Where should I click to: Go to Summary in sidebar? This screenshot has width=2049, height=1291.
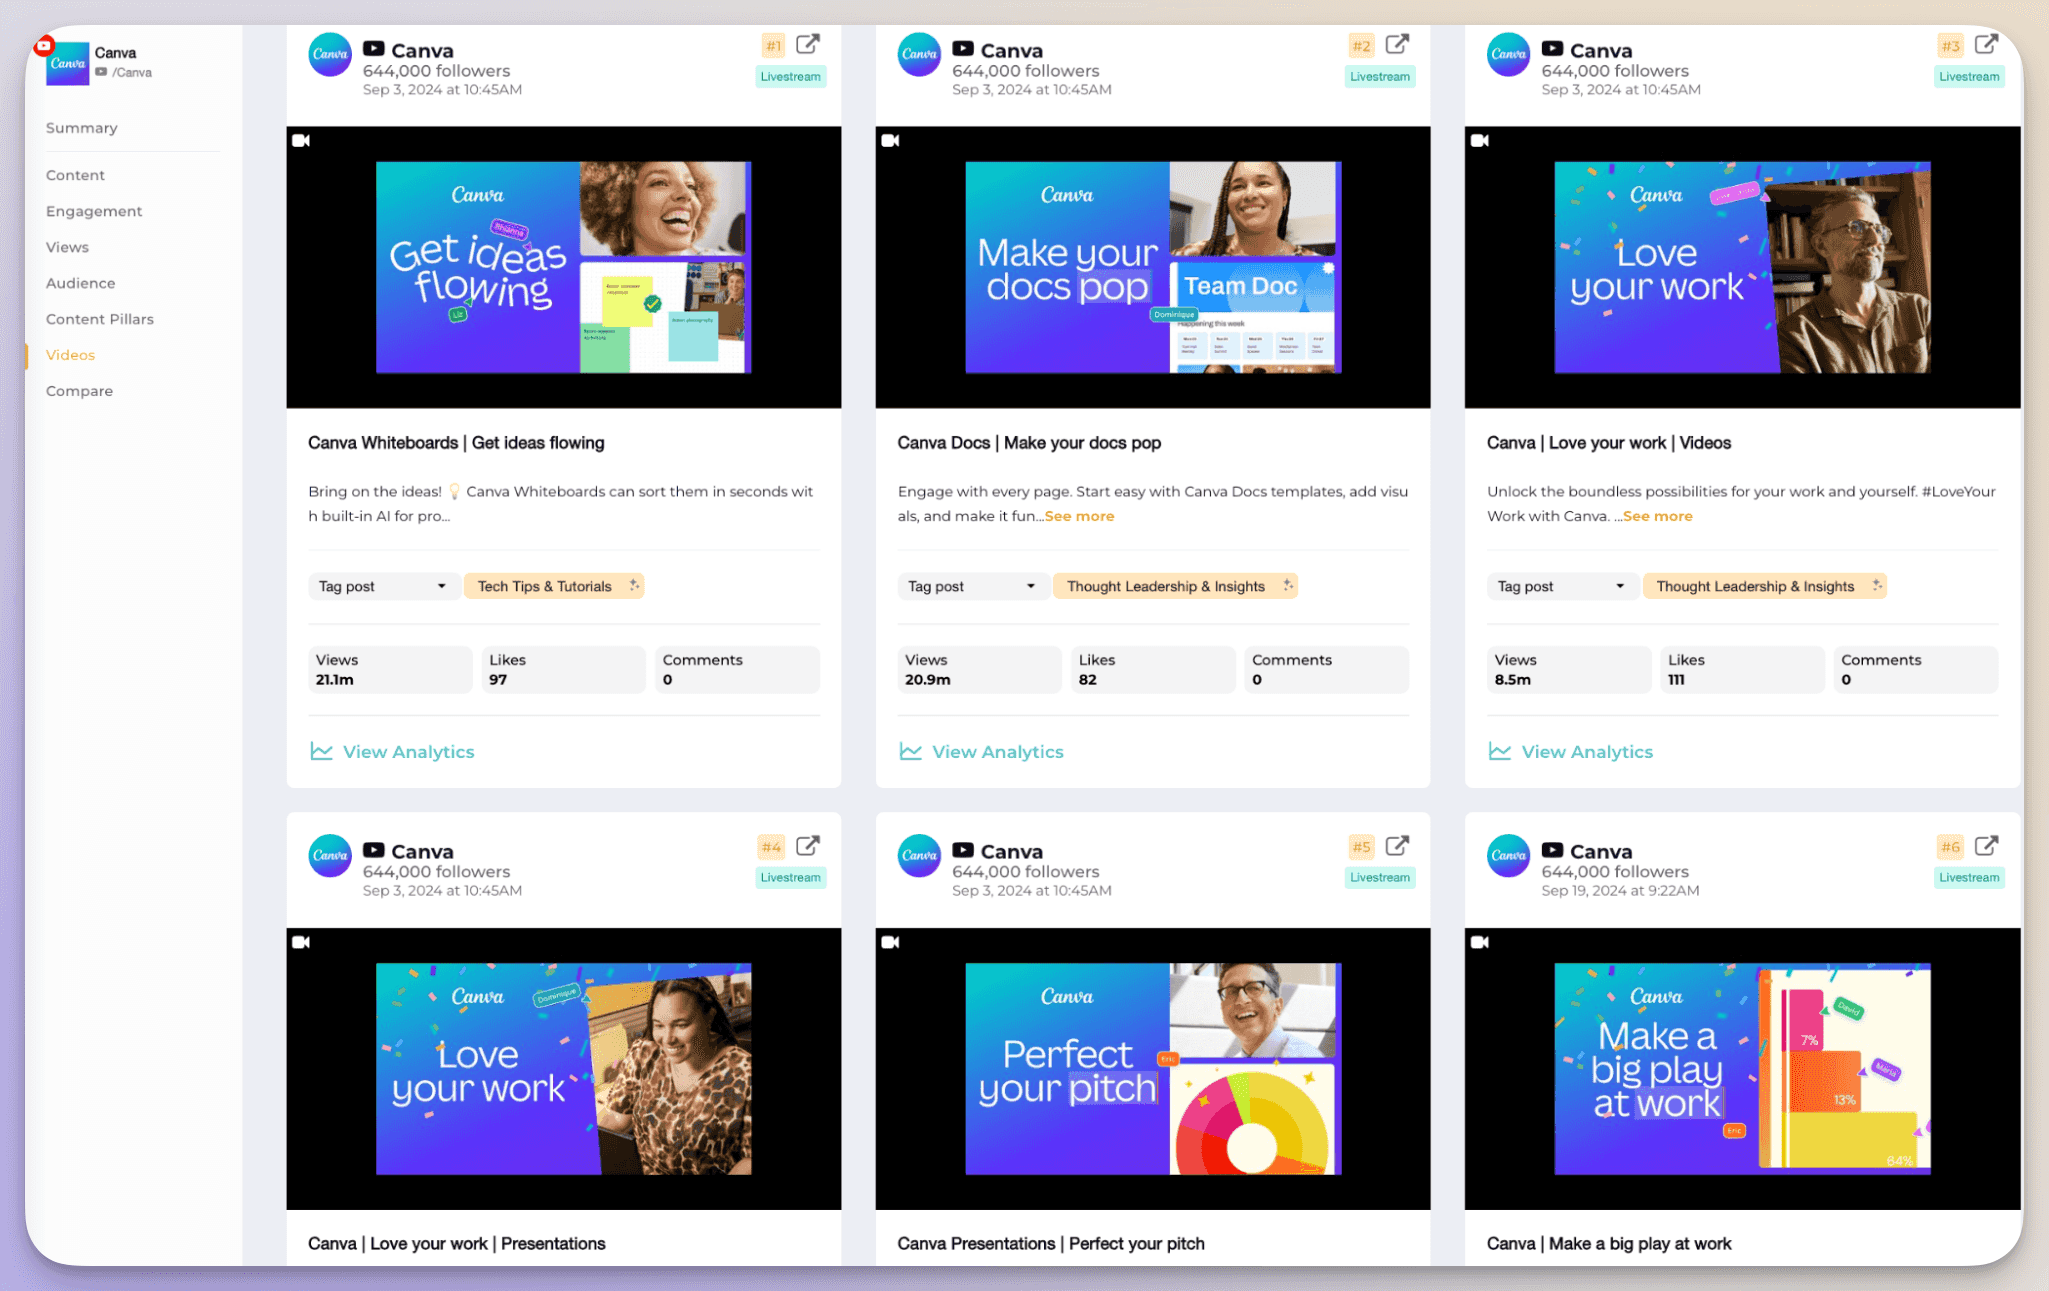click(82, 128)
